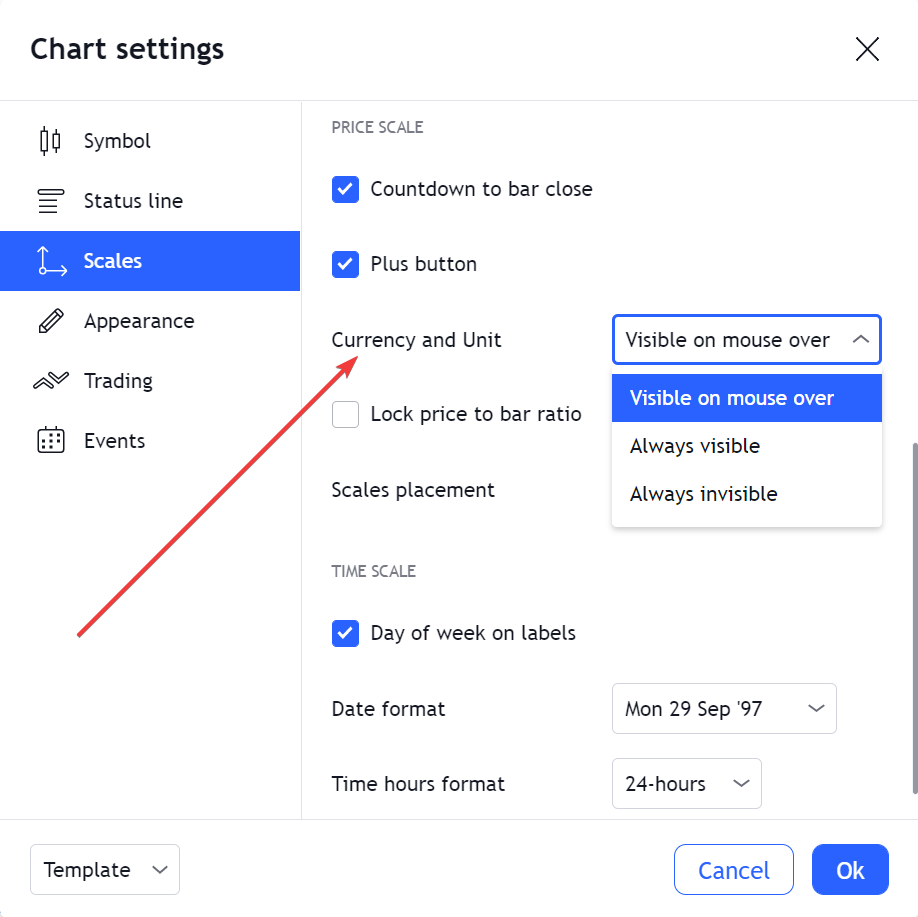This screenshot has width=918, height=917.
Task: Uncheck the Plus button option
Action: coord(345,264)
